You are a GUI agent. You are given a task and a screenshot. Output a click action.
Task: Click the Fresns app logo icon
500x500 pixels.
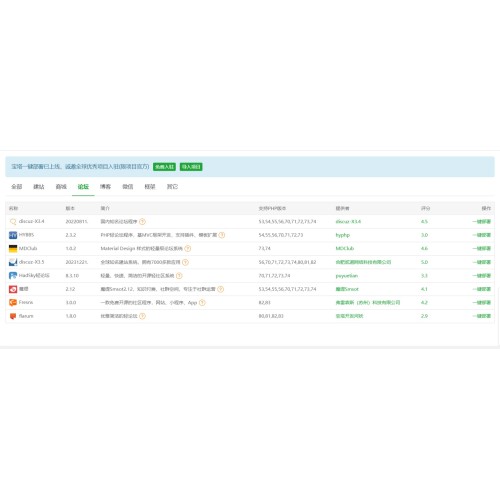[x=13, y=303]
